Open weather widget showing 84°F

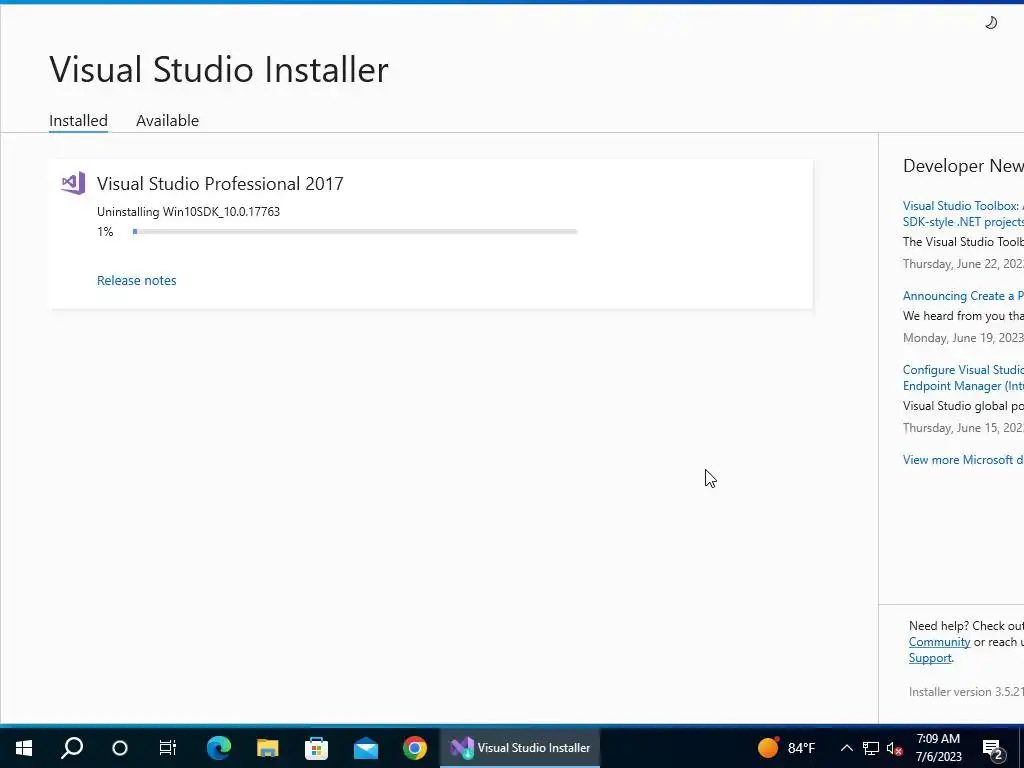(x=787, y=748)
